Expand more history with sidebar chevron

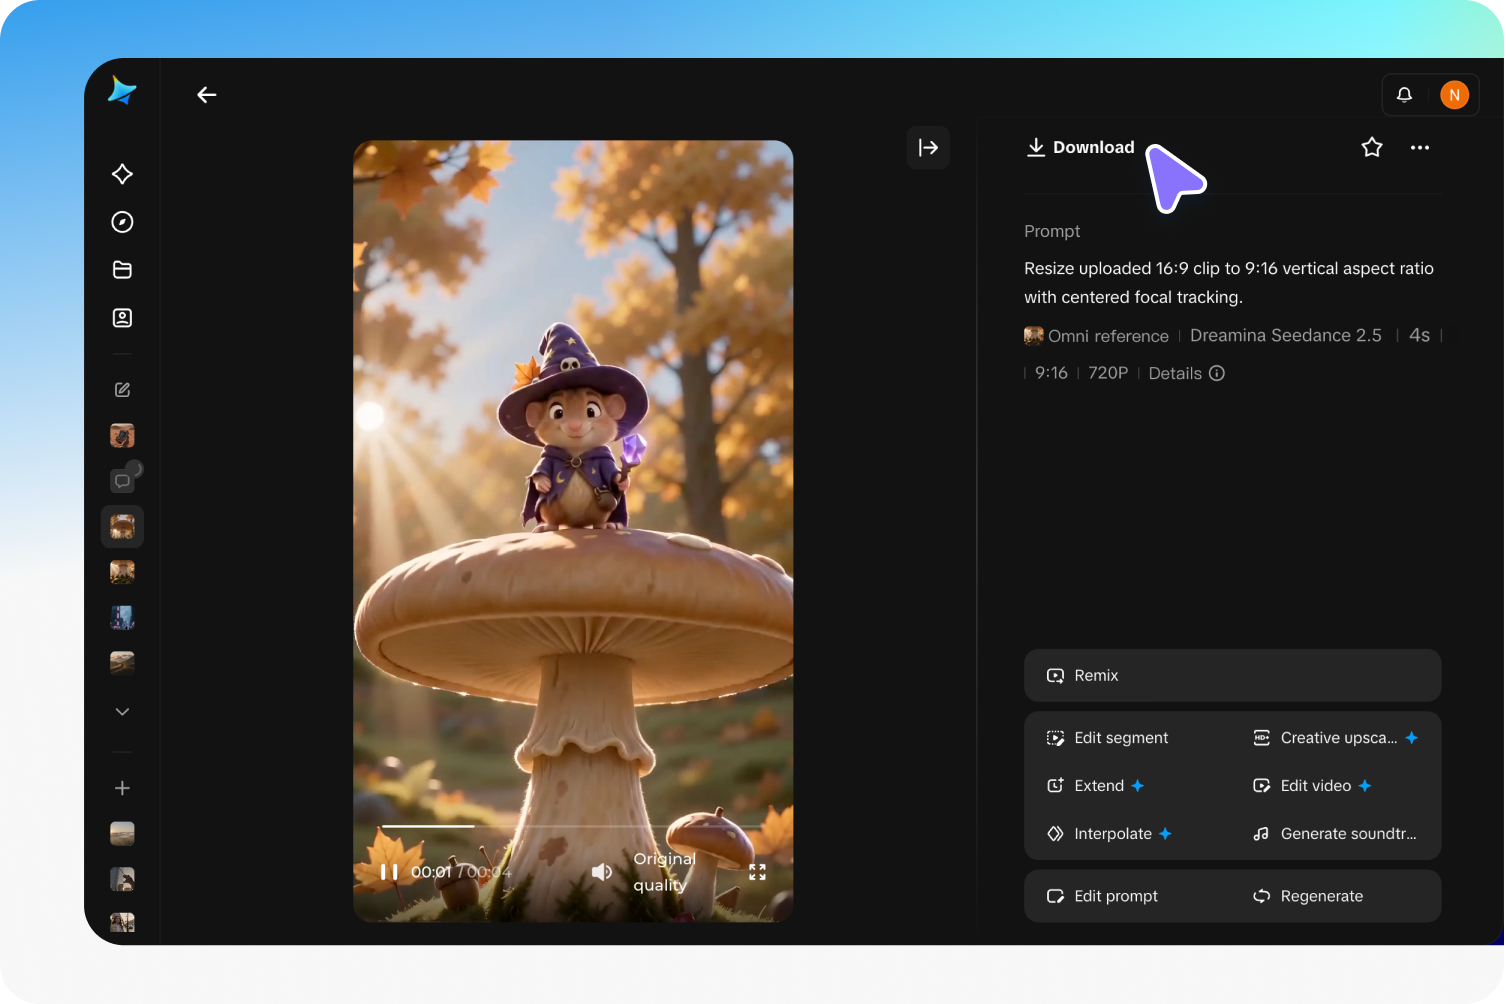tap(122, 712)
